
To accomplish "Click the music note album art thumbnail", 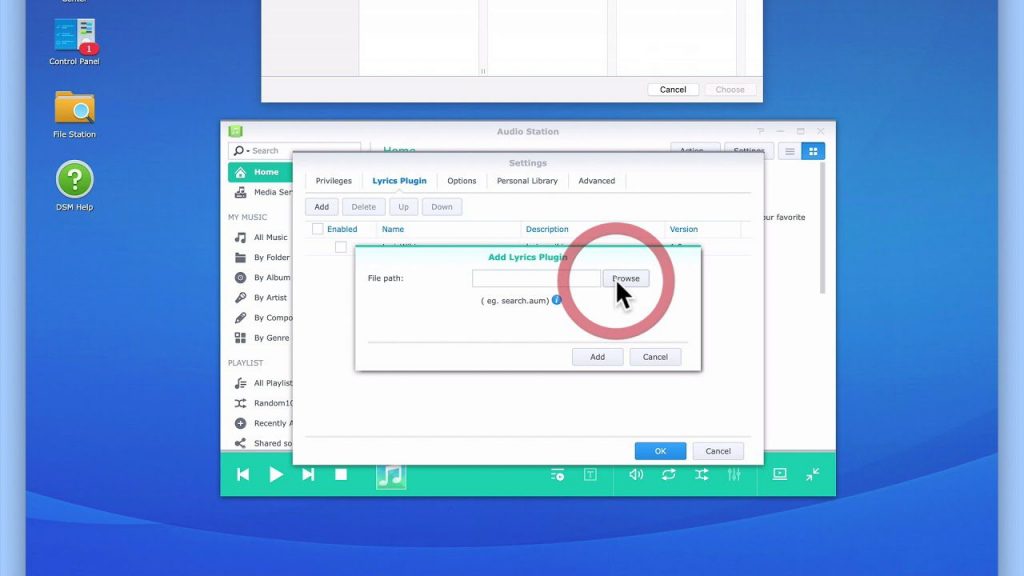I will [x=391, y=475].
